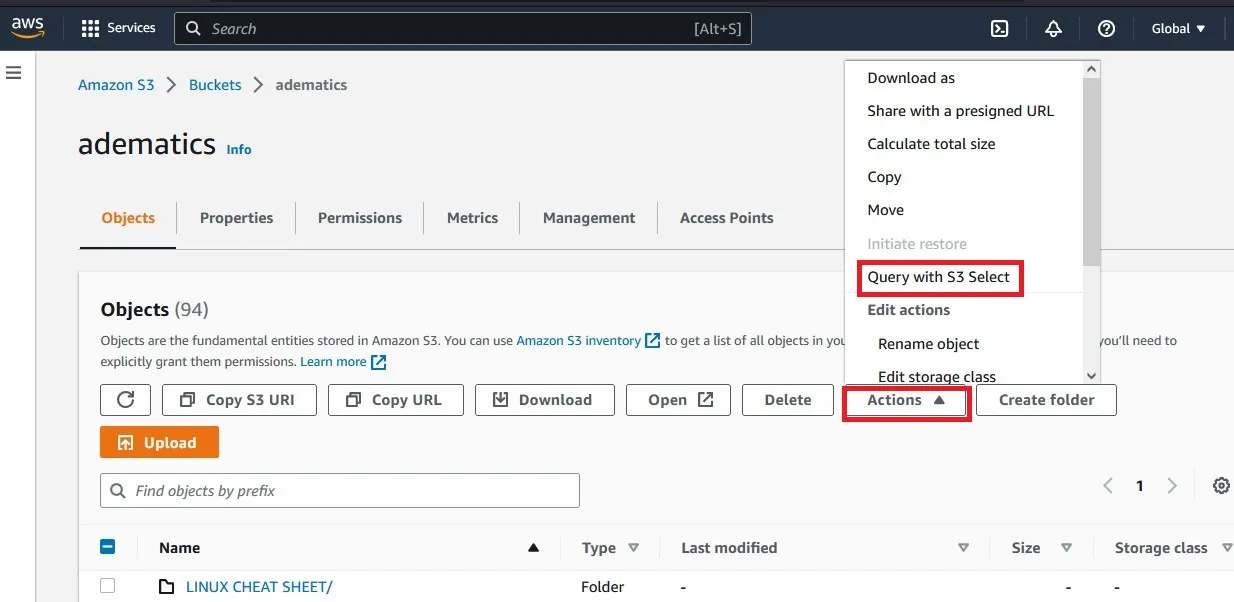The image size is (1234, 602).
Task: Open table preferences gear
Action: 1221,486
